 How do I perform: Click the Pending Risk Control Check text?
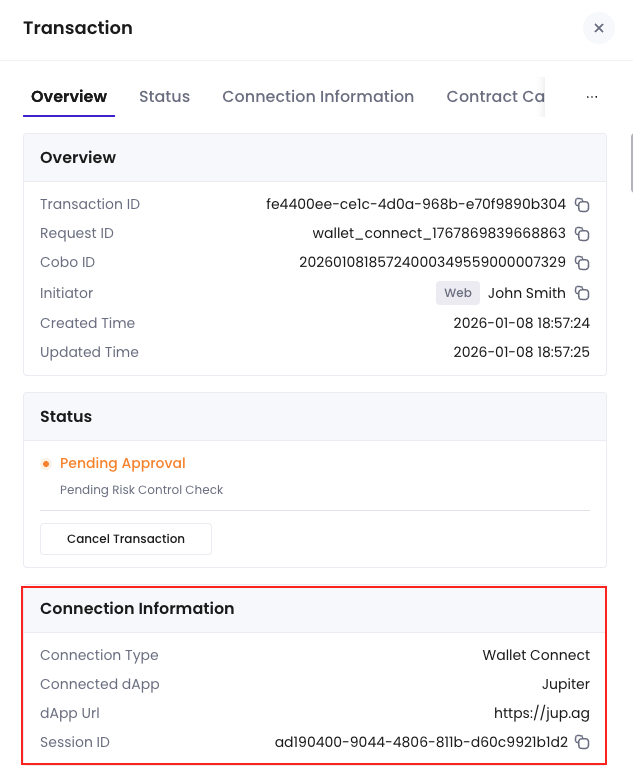pyautogui.click(x=141, y=490)
